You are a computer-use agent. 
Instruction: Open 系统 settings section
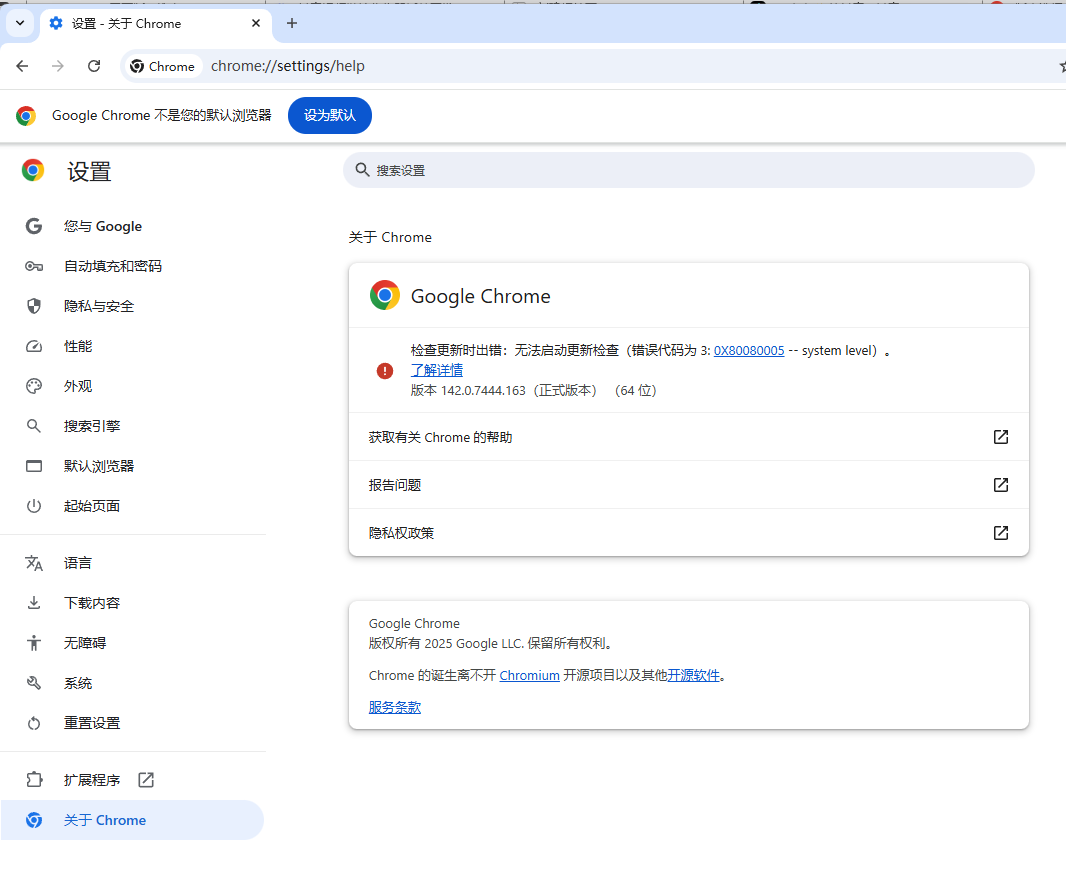click(133, 683)
